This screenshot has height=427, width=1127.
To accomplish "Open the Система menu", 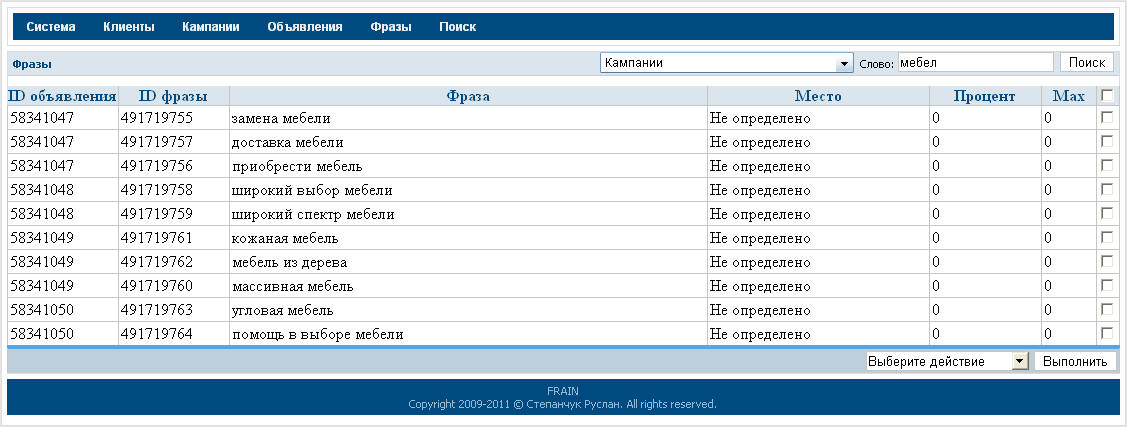I will 51,27.
